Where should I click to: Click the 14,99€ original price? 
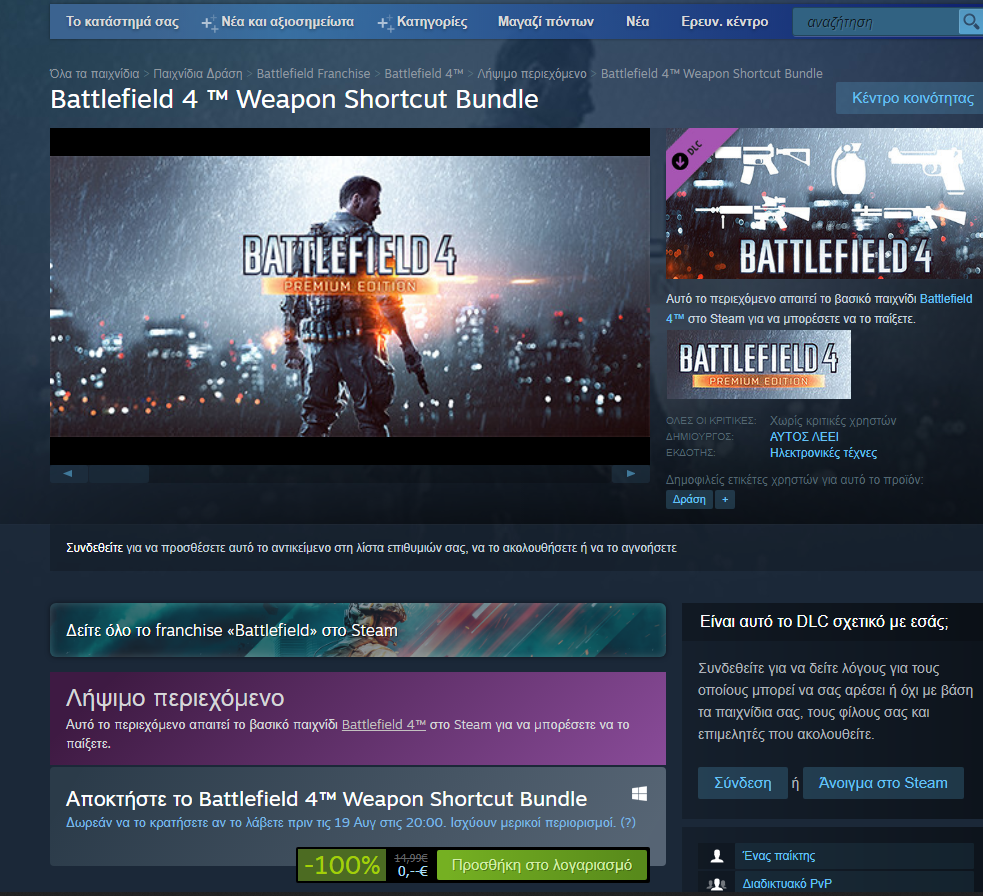click(411, 858)
